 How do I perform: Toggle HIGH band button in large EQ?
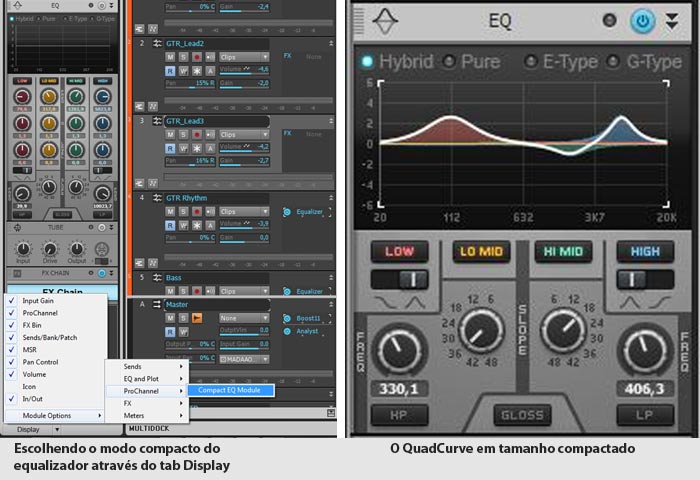point(645,251)
